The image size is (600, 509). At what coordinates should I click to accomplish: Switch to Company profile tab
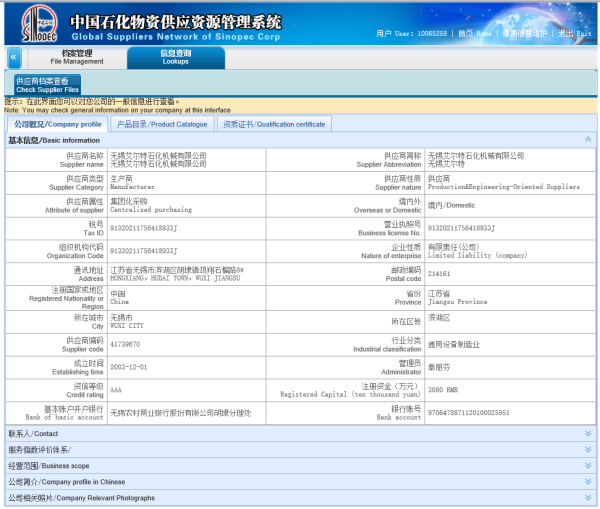(56, 124)
